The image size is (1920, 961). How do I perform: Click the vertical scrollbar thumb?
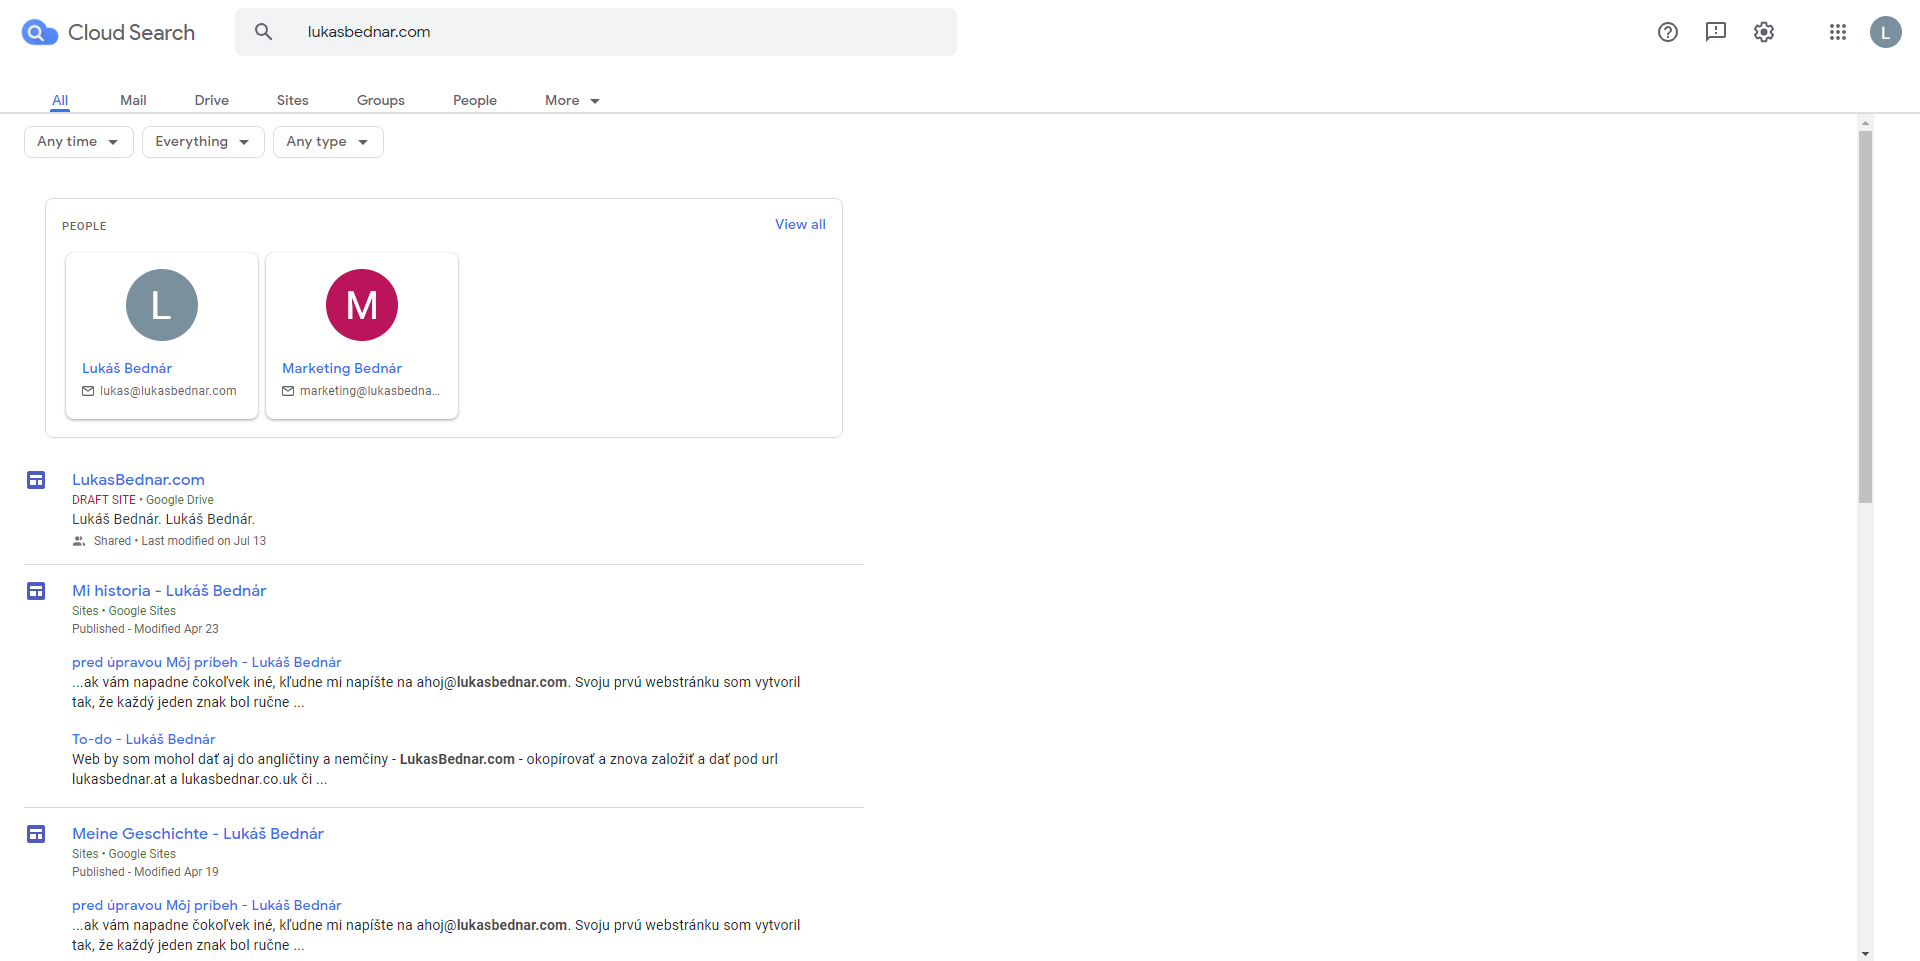click(x=1865, y=316)
